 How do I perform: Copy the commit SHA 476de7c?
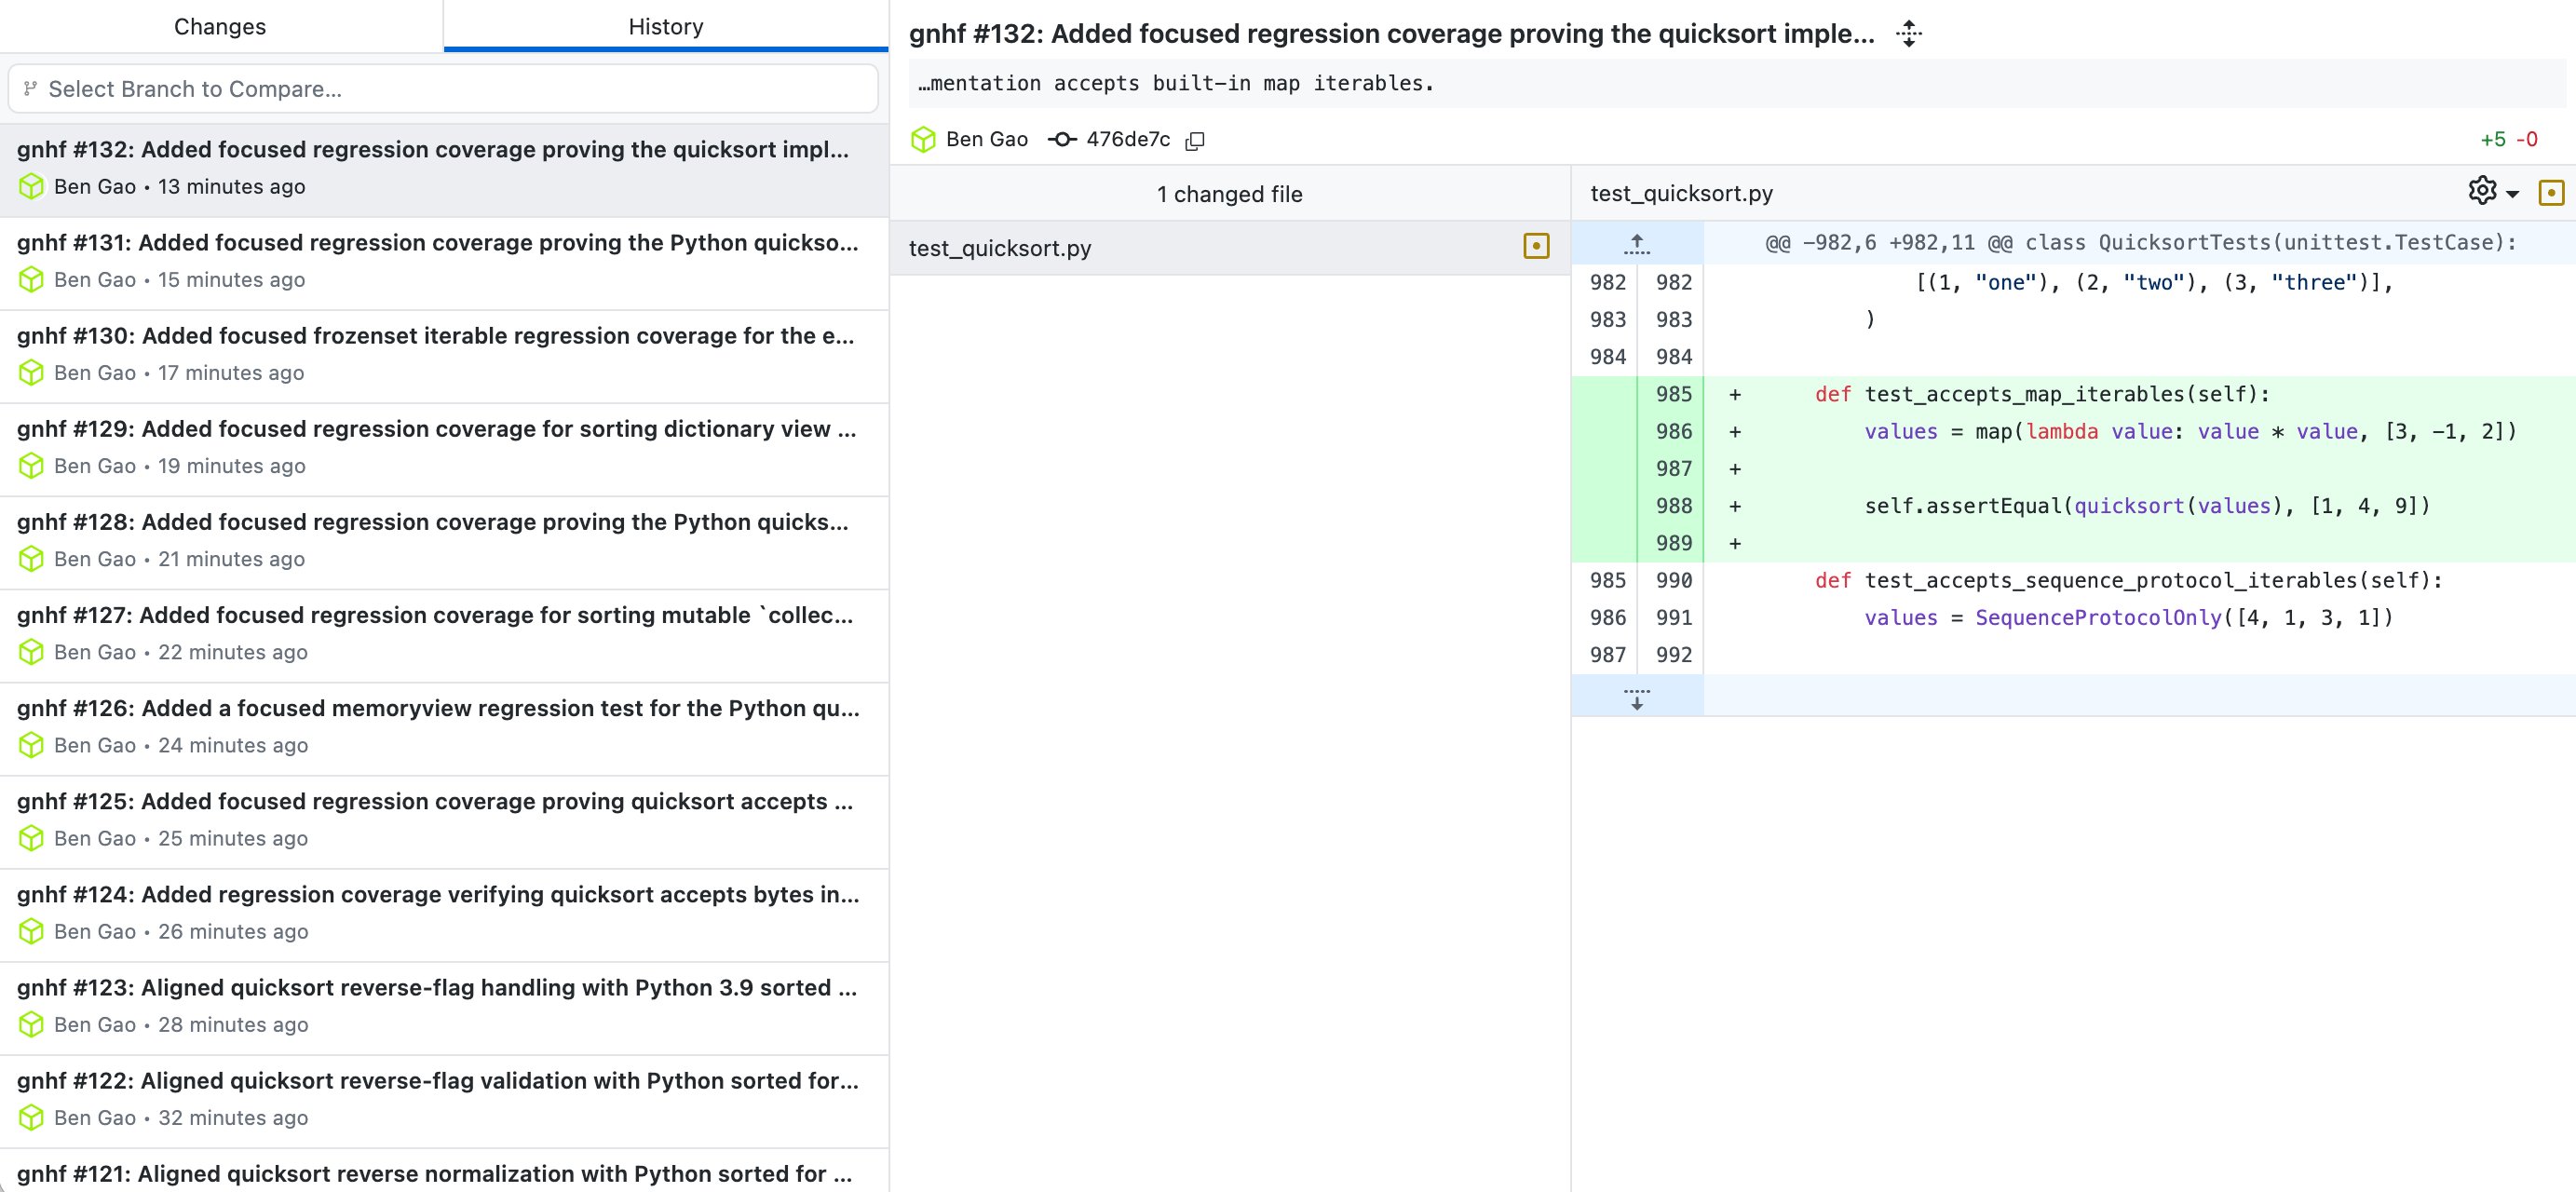click(1195, 141)
